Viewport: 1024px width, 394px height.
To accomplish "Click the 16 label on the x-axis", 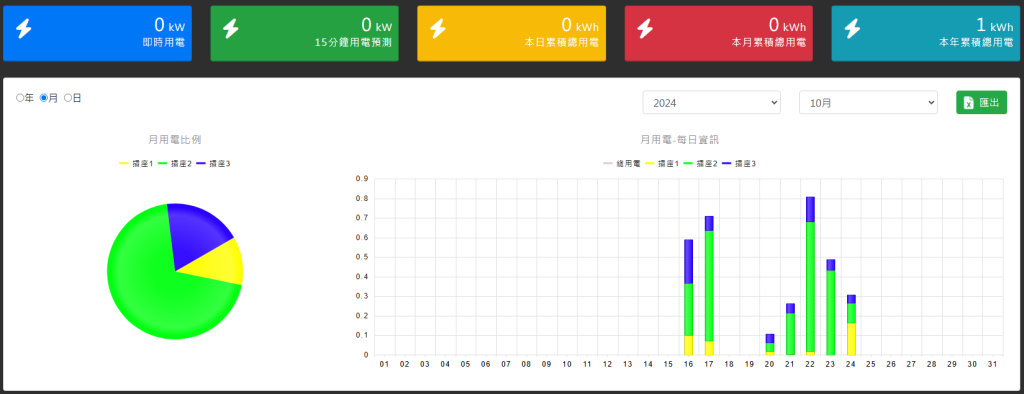I will (x=688, y=364).
